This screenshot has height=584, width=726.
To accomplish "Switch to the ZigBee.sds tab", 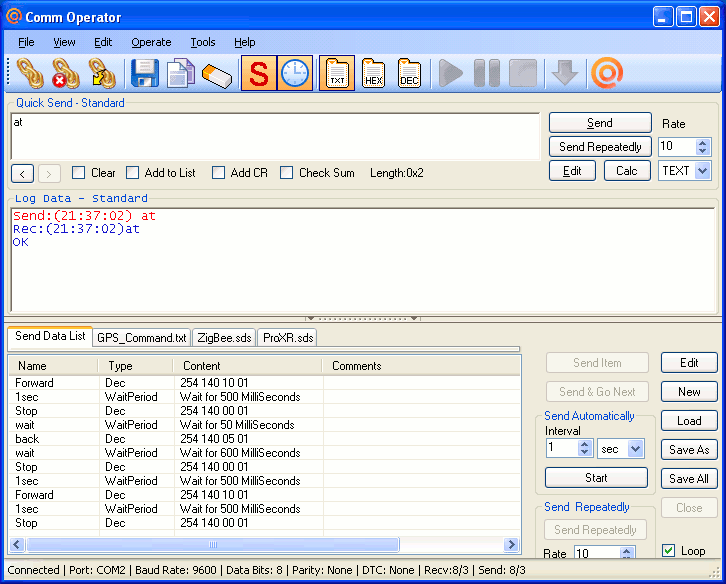I will 224,338.
